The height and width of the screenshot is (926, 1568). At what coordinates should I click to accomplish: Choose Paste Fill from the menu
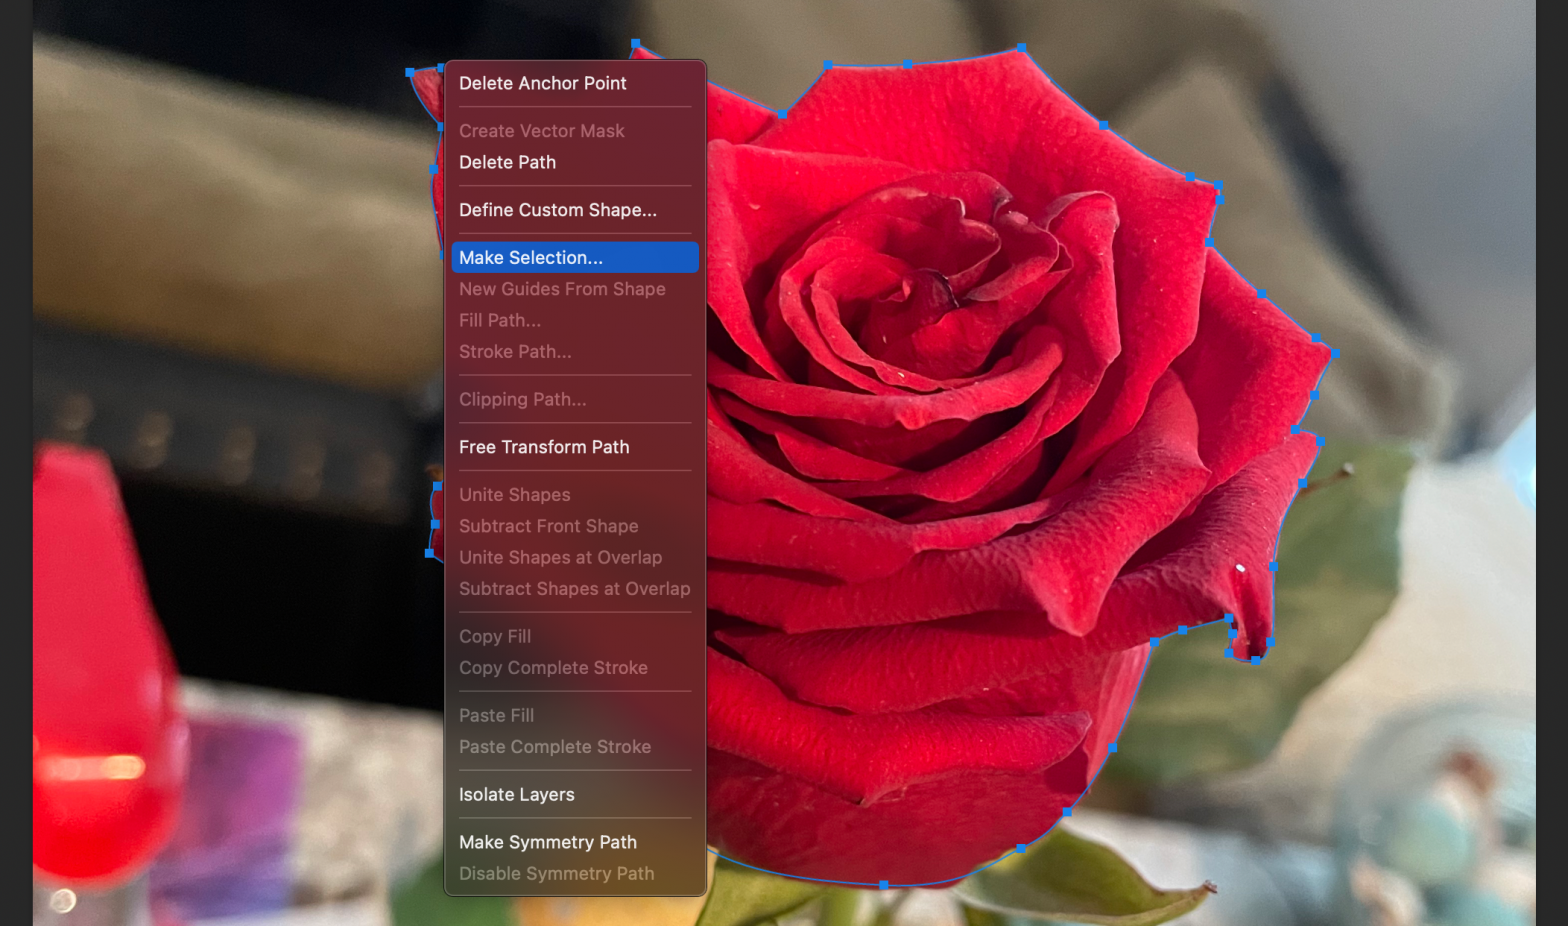tap(496, 716)
